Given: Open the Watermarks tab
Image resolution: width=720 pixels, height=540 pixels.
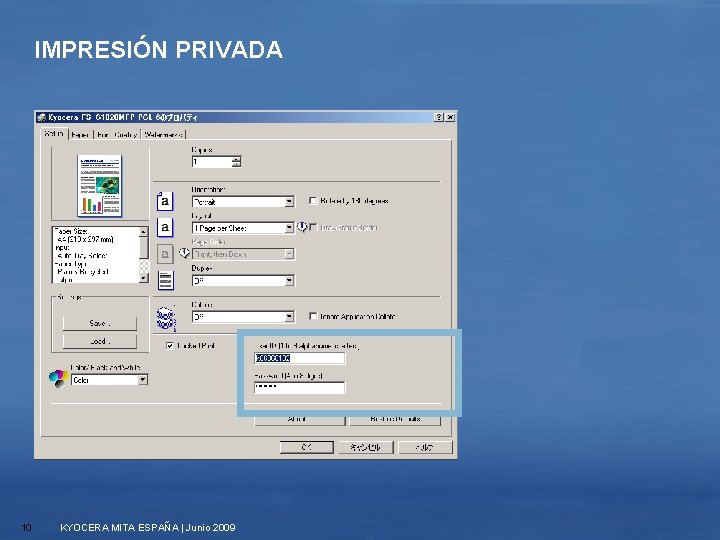Looking at the screenshot, I should [x=164, y=135].
